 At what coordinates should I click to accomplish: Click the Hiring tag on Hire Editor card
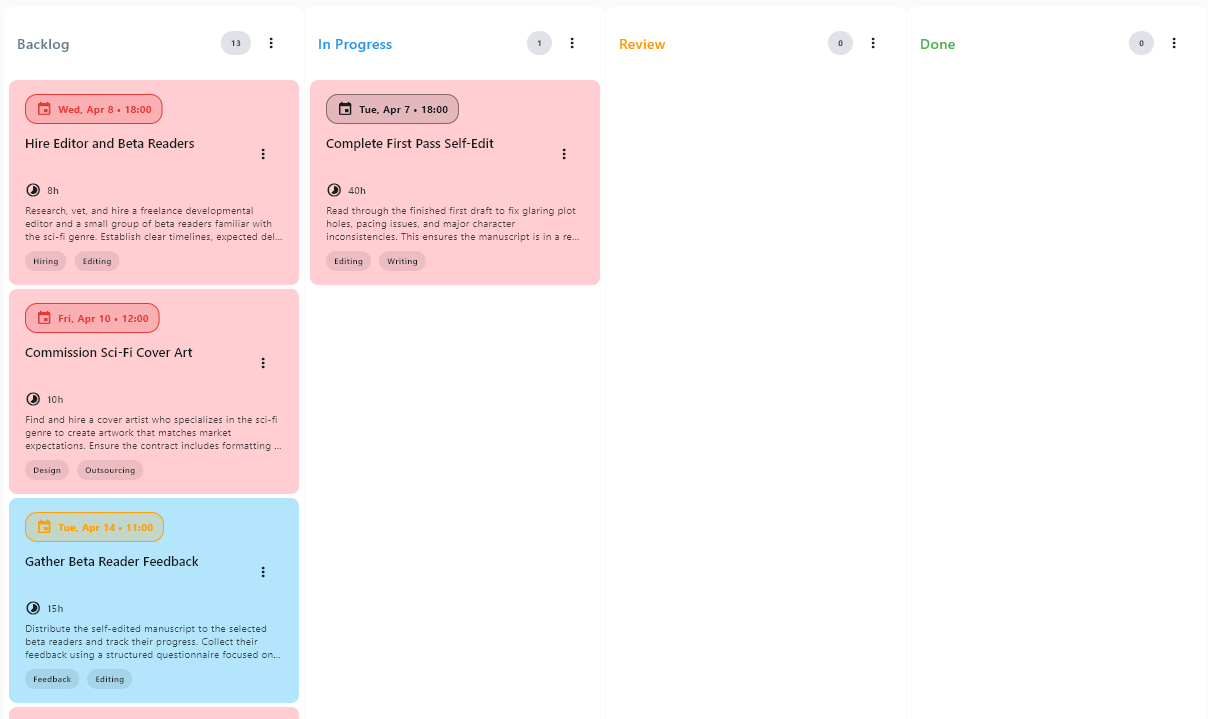point(46,261)
